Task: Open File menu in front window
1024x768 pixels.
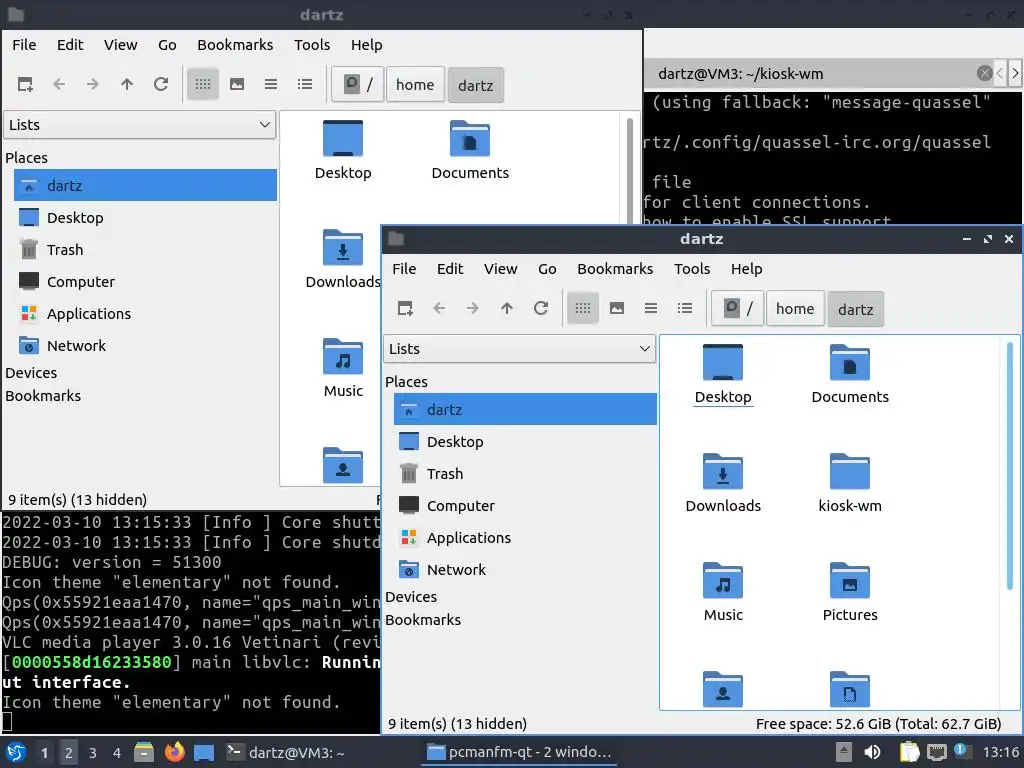Action: (x=404, y=269)
